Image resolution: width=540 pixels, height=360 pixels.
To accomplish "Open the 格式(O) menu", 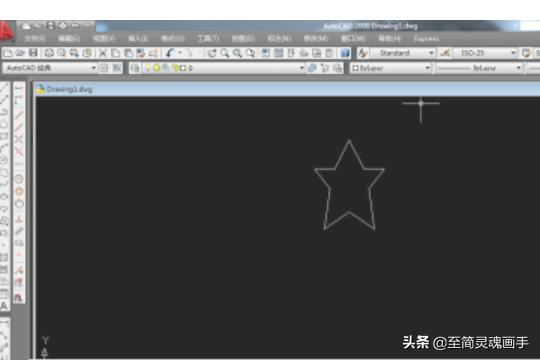I will [x=173, y=39].
